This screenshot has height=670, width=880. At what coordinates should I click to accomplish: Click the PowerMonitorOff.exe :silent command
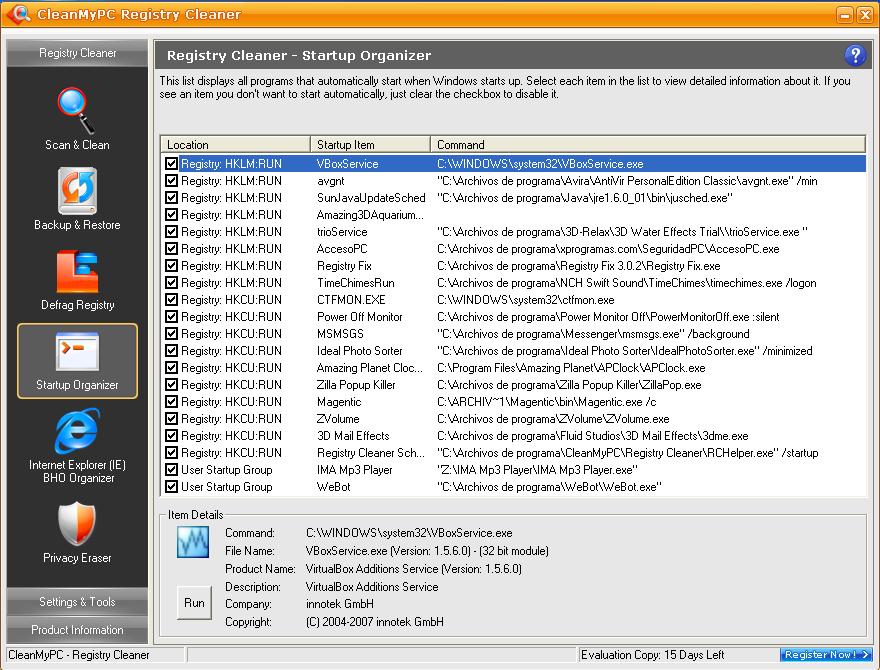coord(608,316)
